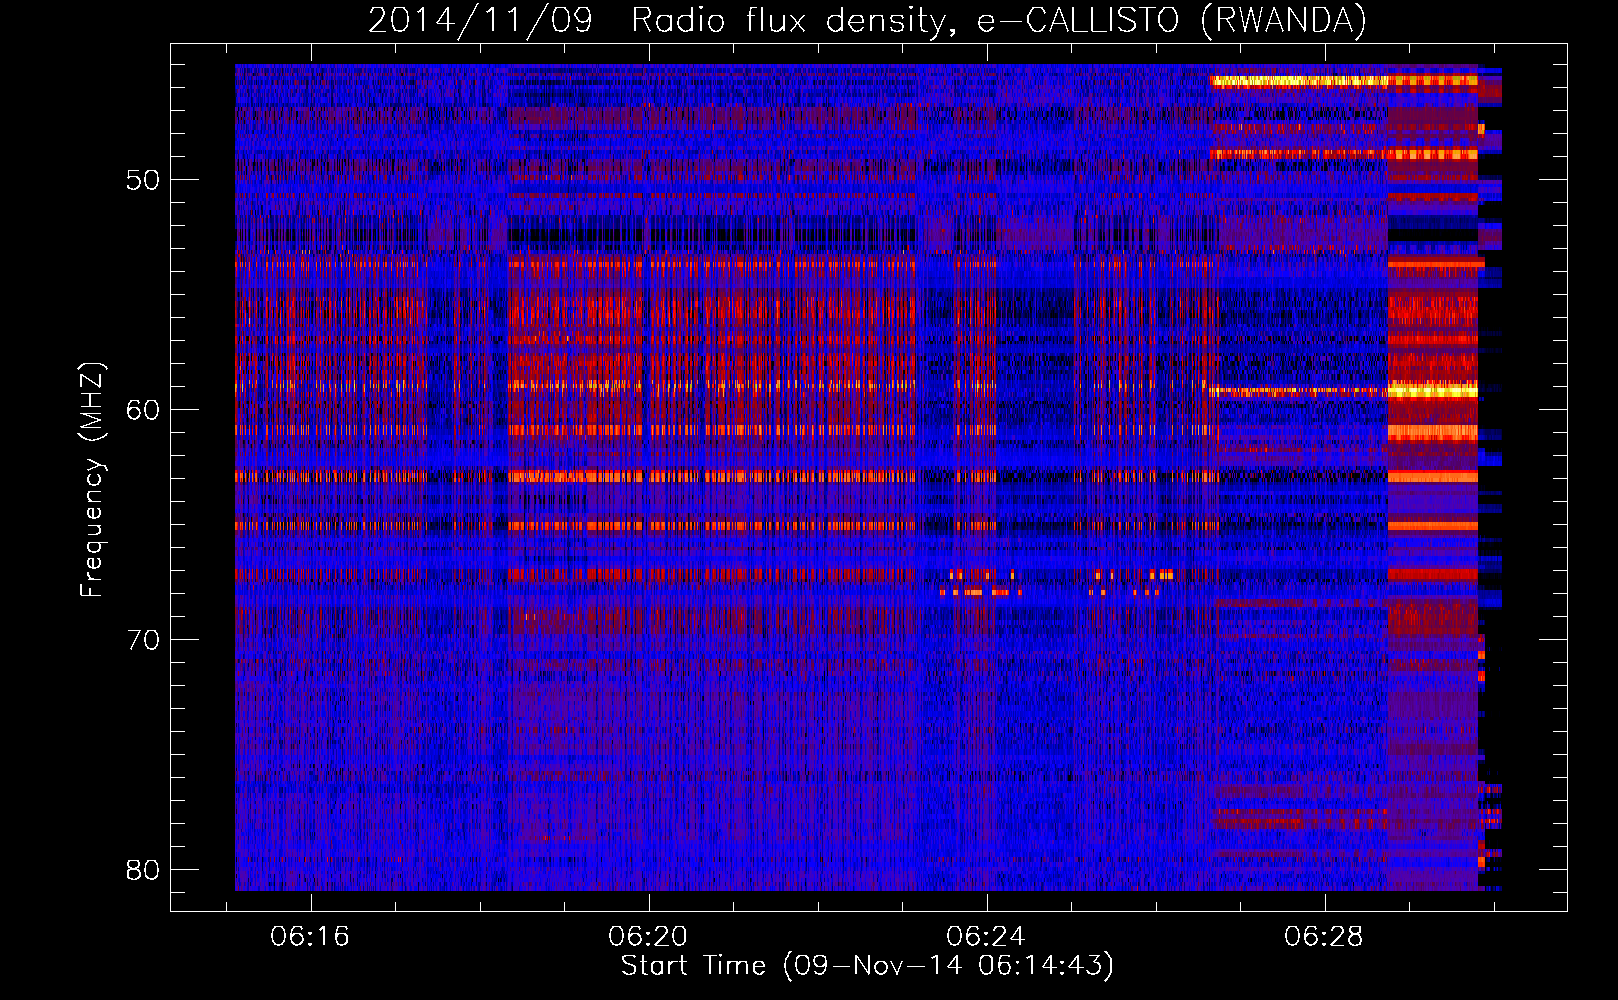Select the 60 frequency tick label
The height and width of the screenshot is (1000, 1618).
click(x=143, y=411)
